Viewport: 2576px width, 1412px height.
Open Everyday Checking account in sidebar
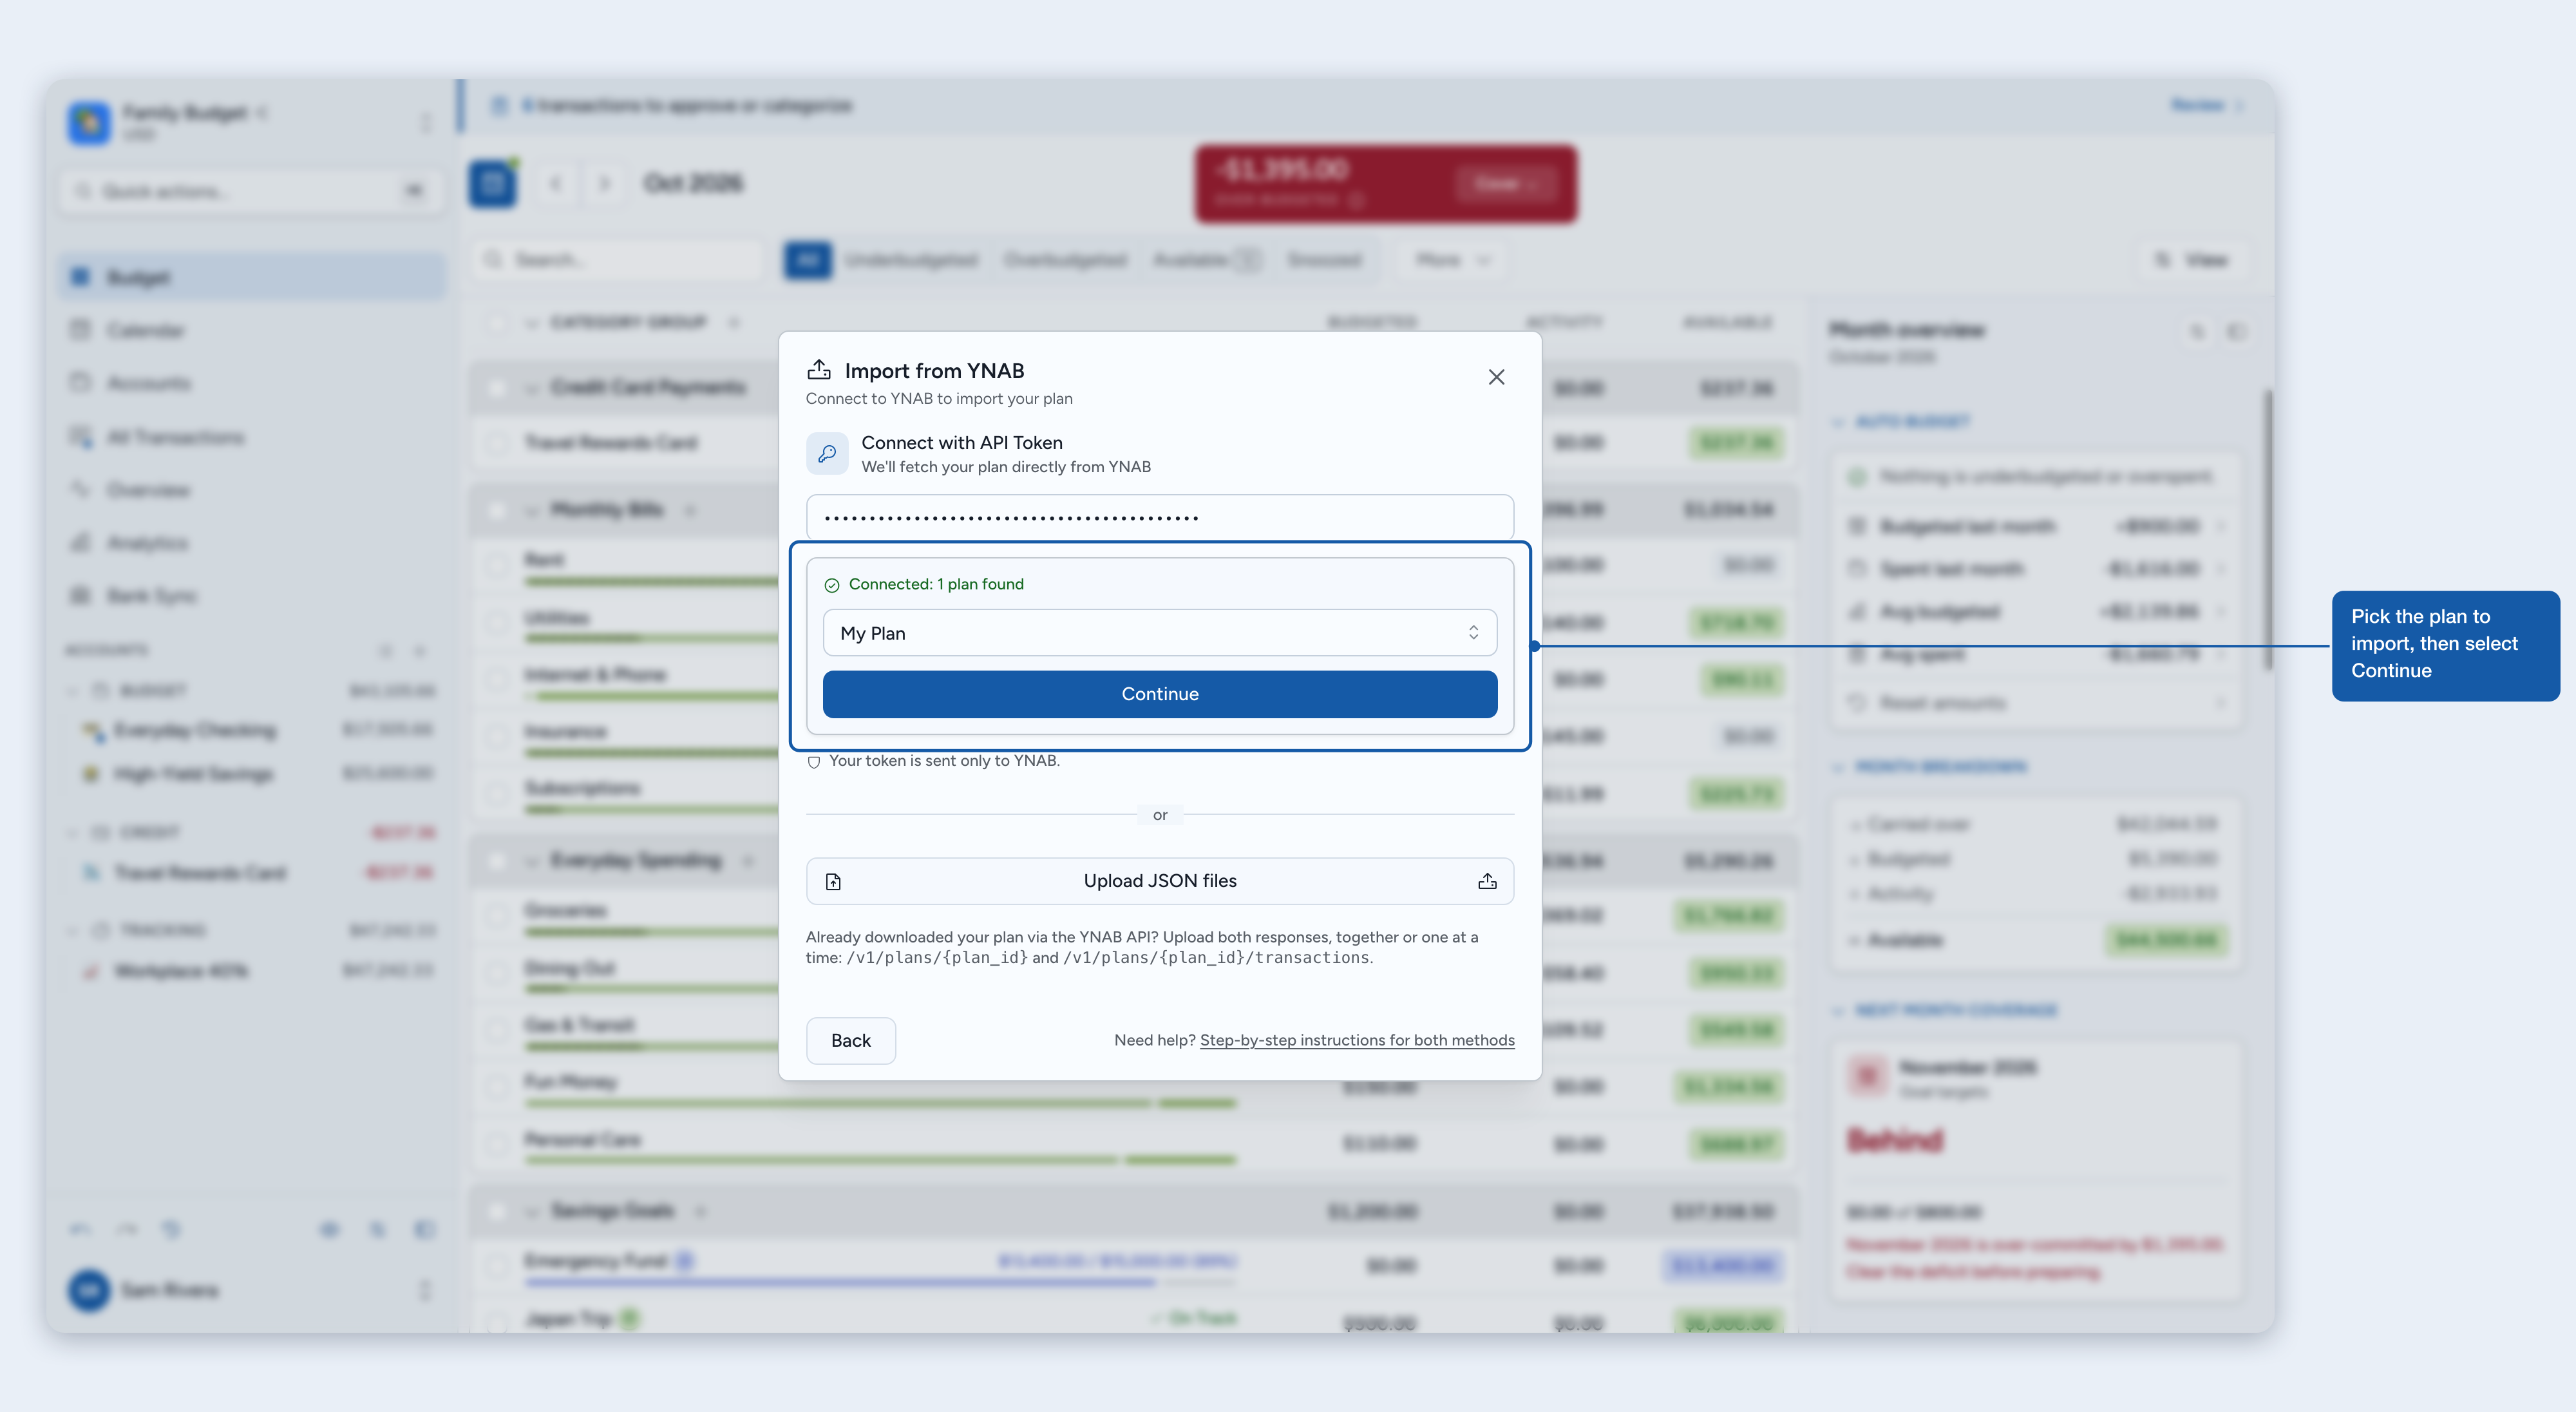[x=258, y=730]
